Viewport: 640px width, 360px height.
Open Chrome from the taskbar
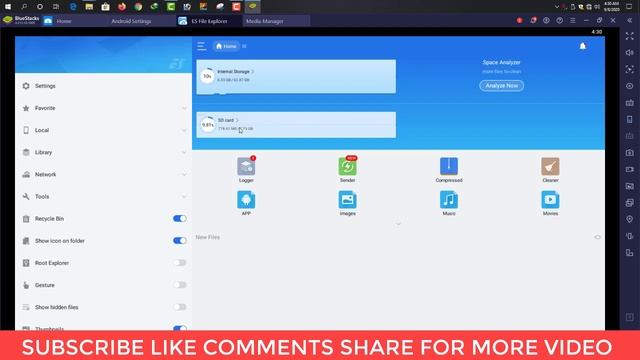tap(138, 7)
